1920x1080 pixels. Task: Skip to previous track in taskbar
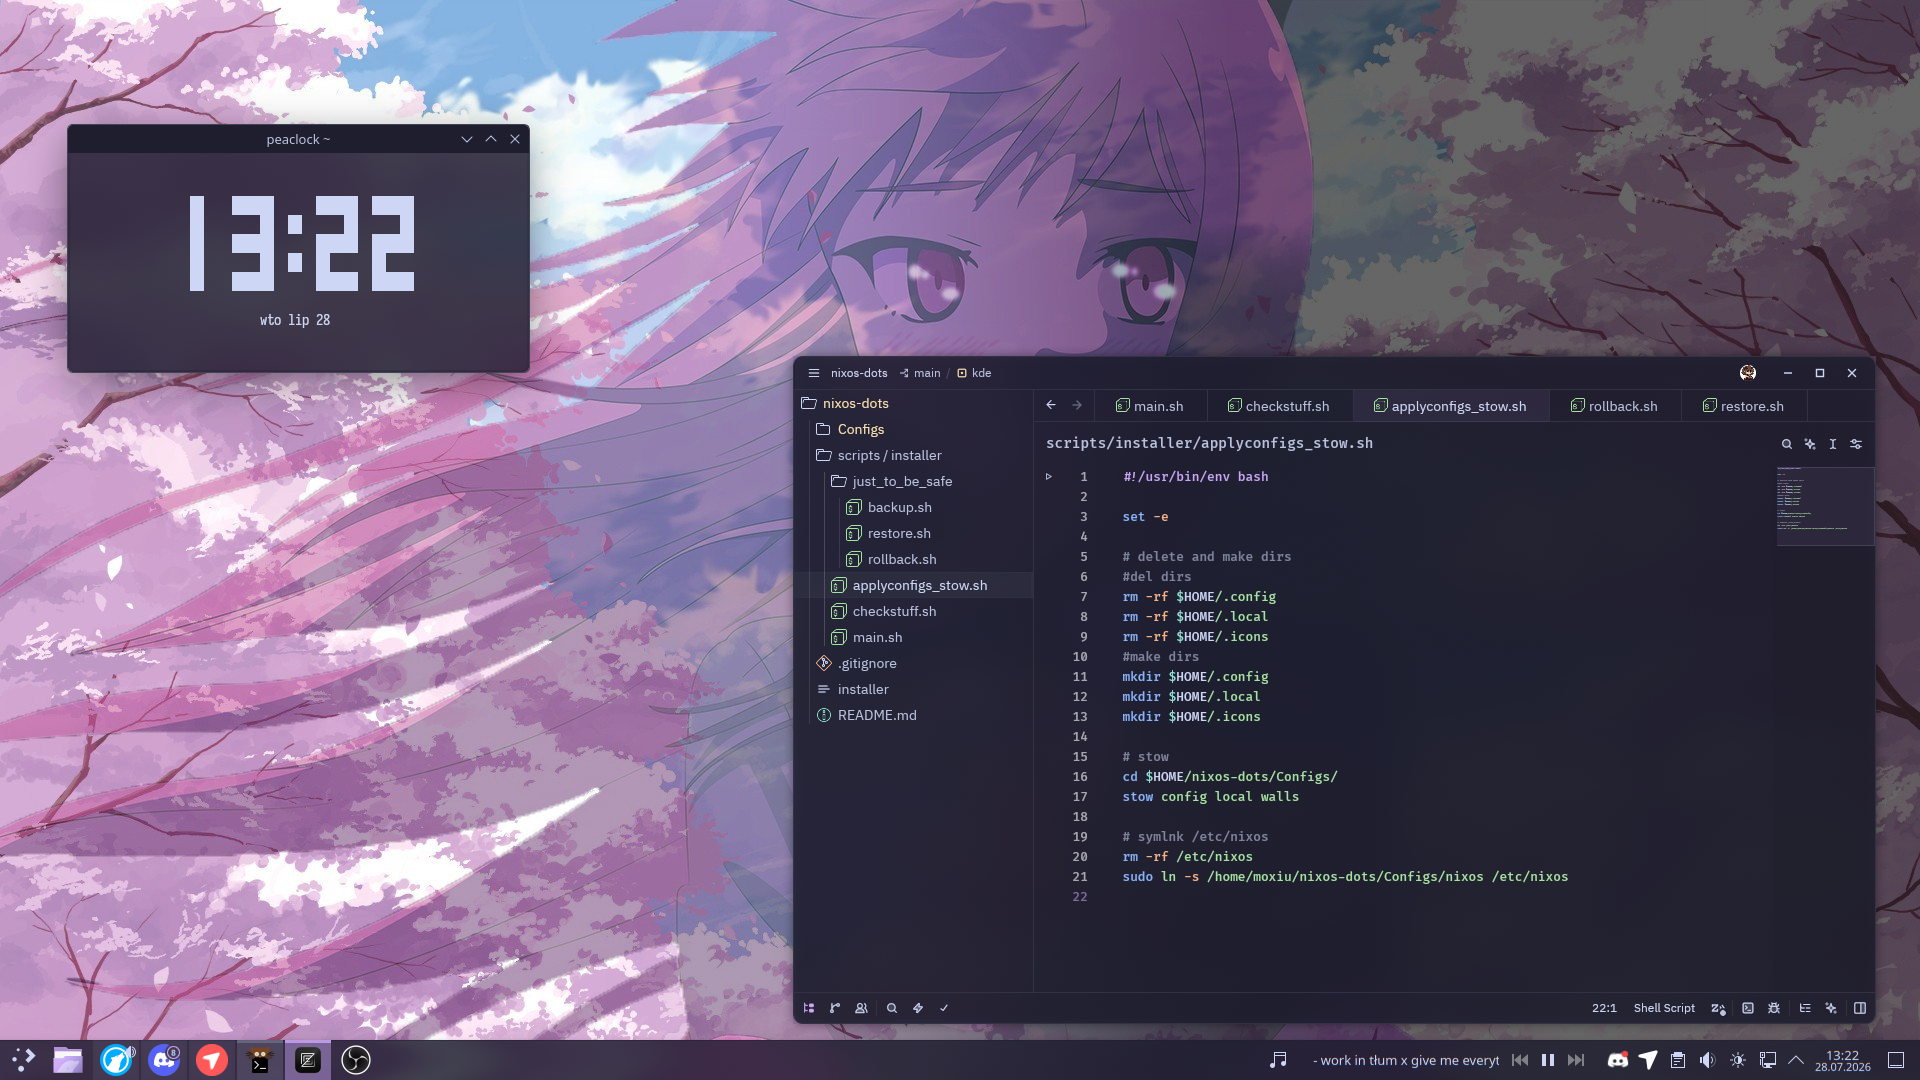tap(1520, 1060)
